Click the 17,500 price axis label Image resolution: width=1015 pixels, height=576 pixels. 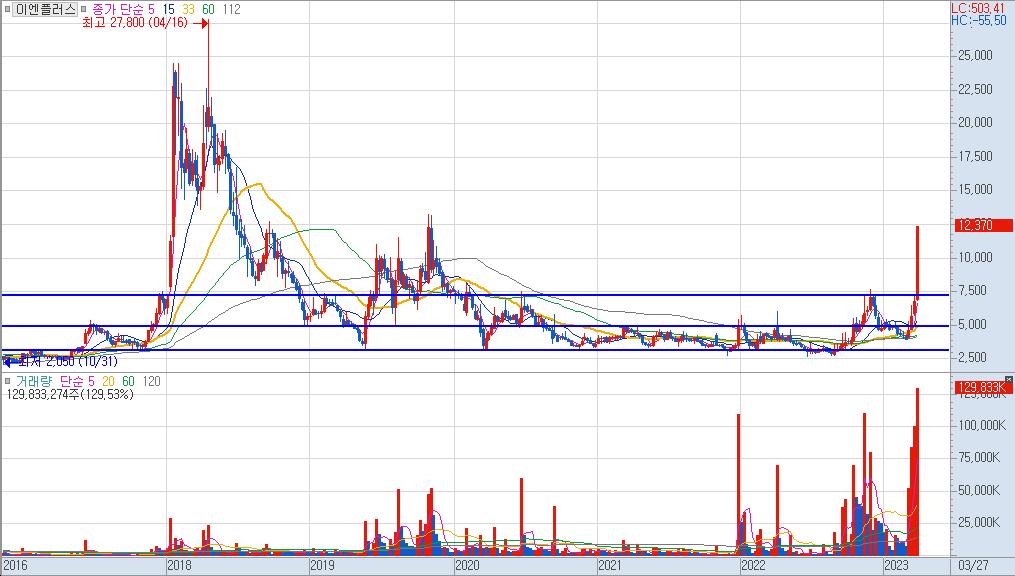(976, 156)
